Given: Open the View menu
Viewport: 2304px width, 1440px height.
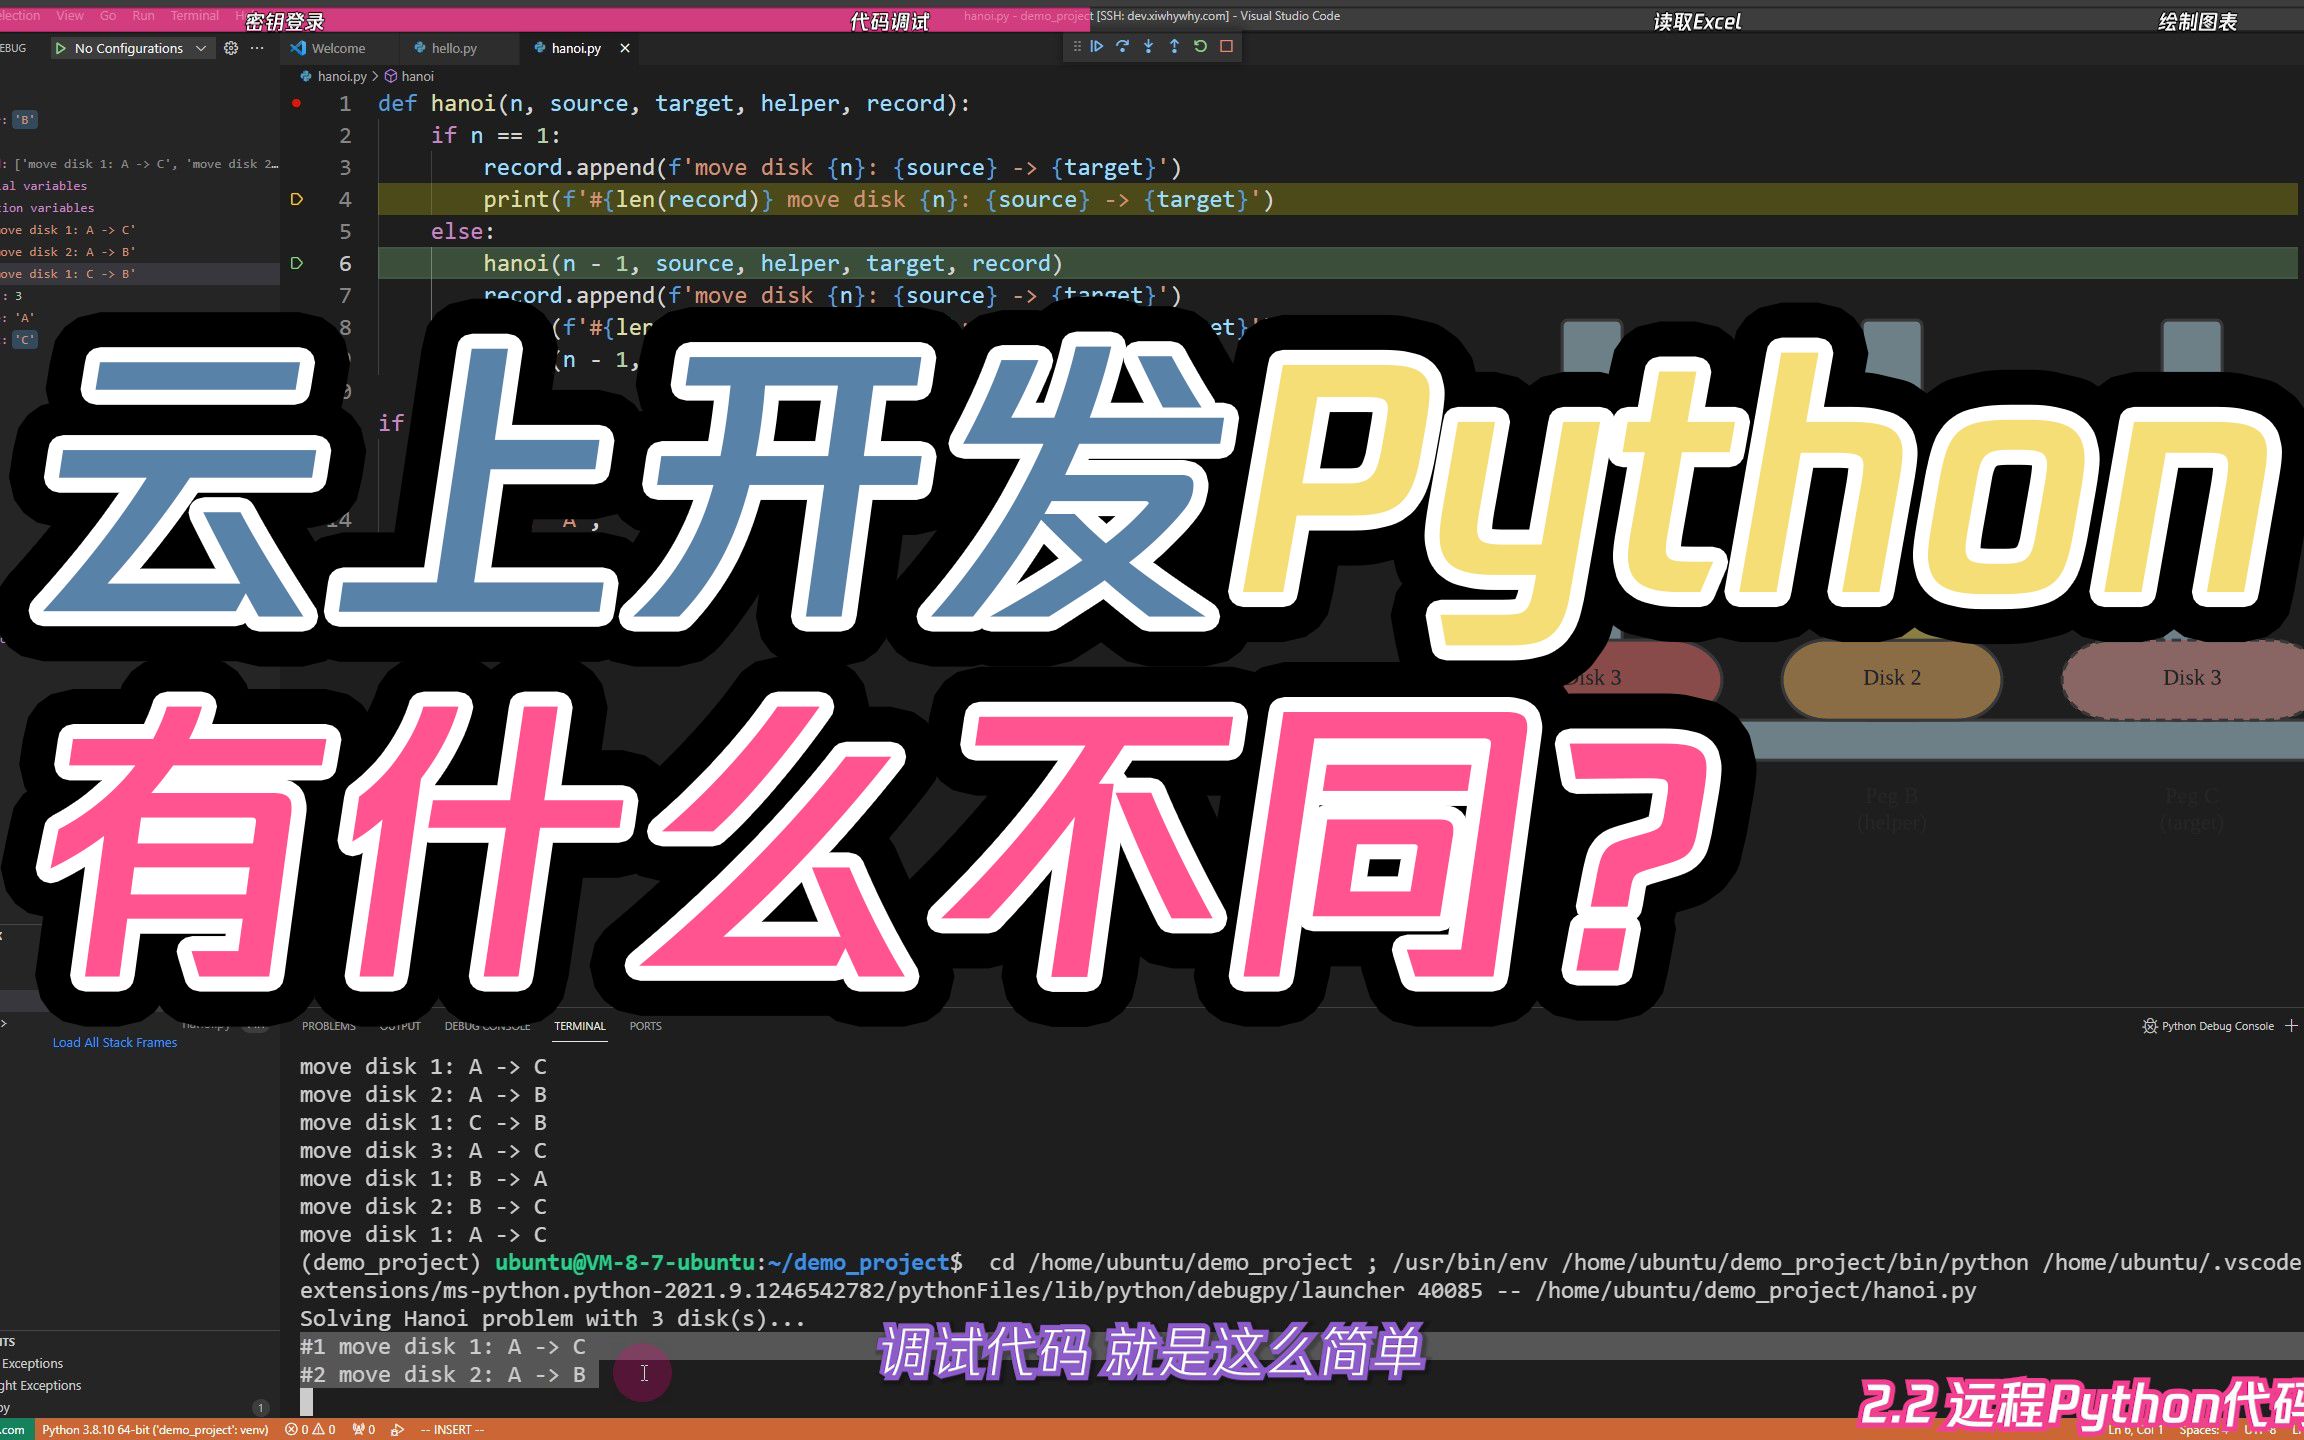Looking at the screenshot, I should coord(70,16).
